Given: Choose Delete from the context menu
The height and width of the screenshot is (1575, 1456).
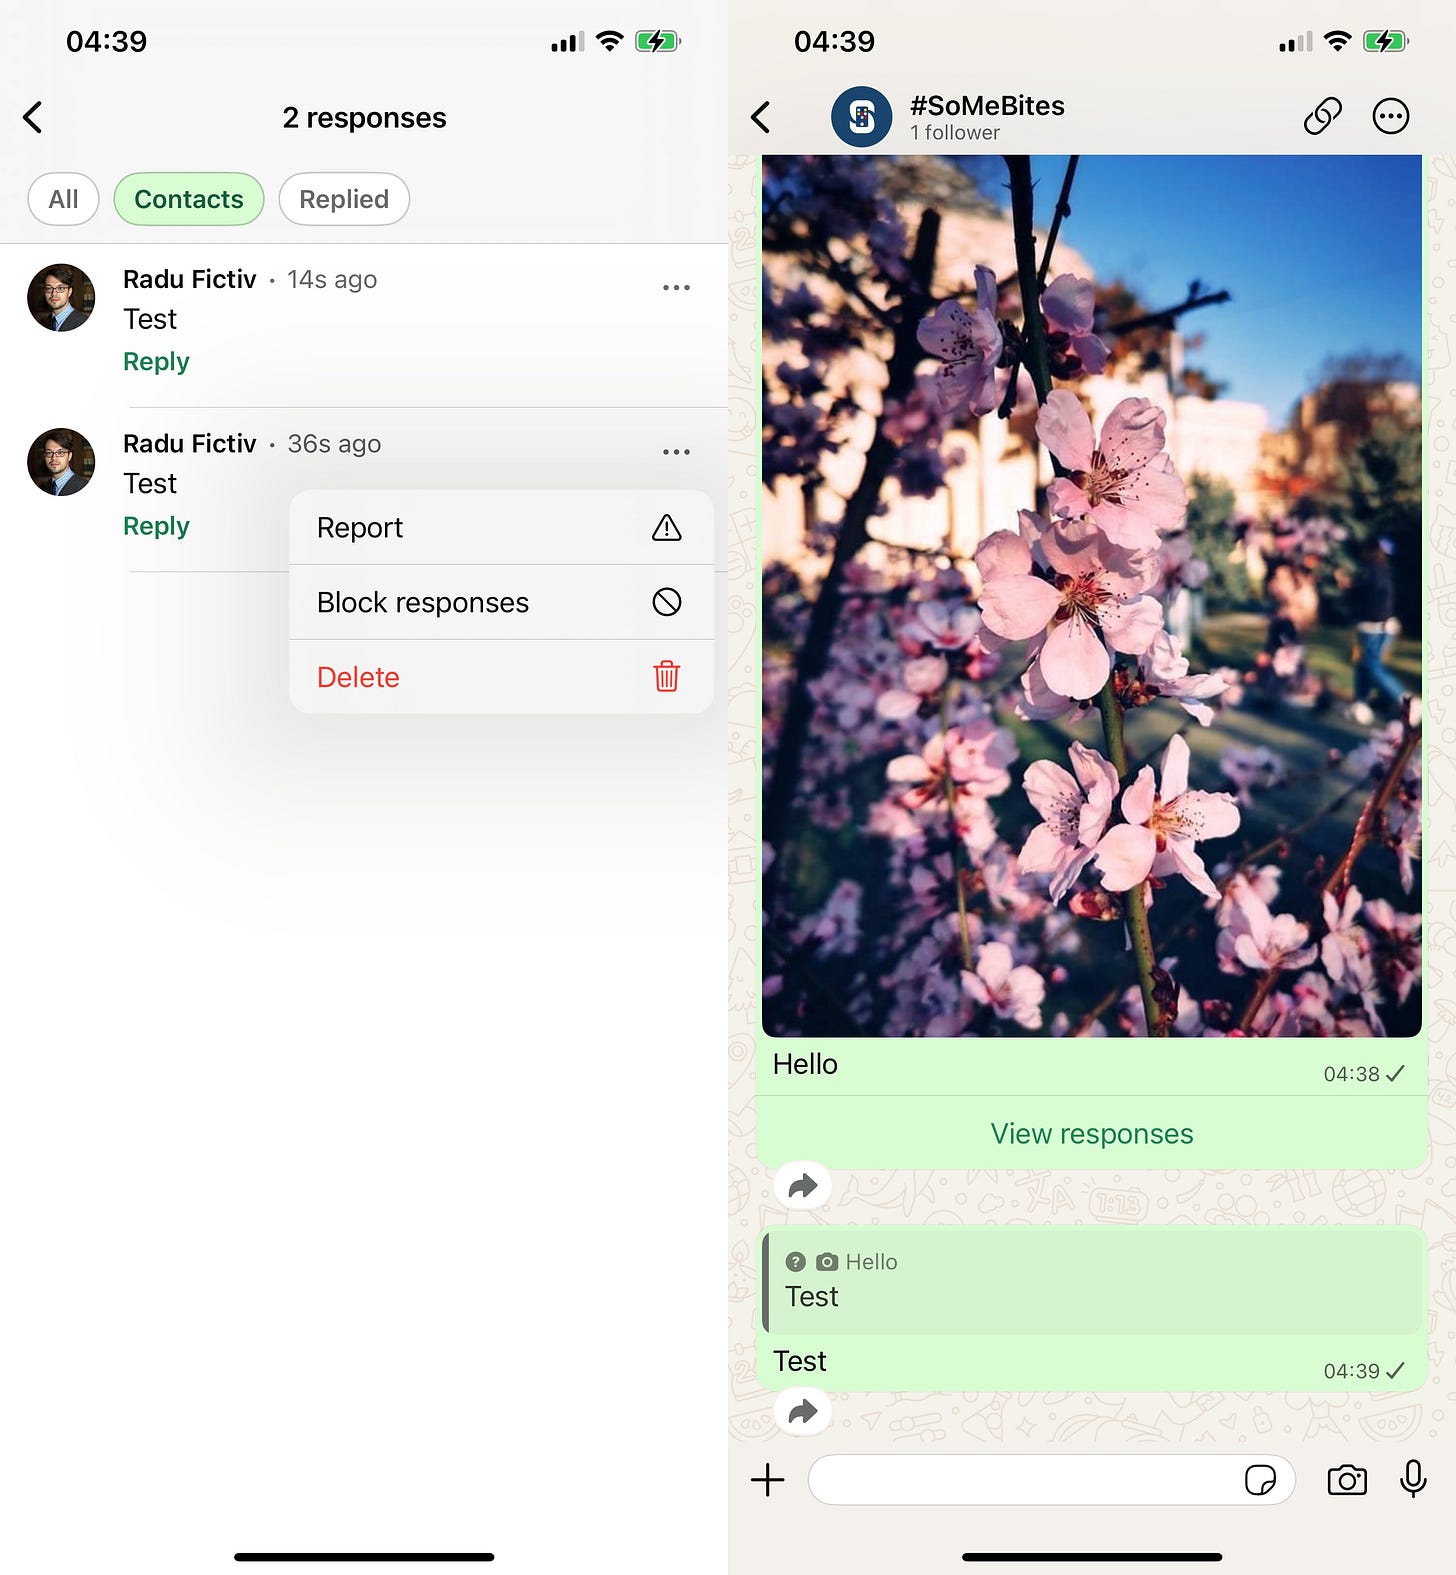Looking at the screenshot, I should click(x=501, y=677).
